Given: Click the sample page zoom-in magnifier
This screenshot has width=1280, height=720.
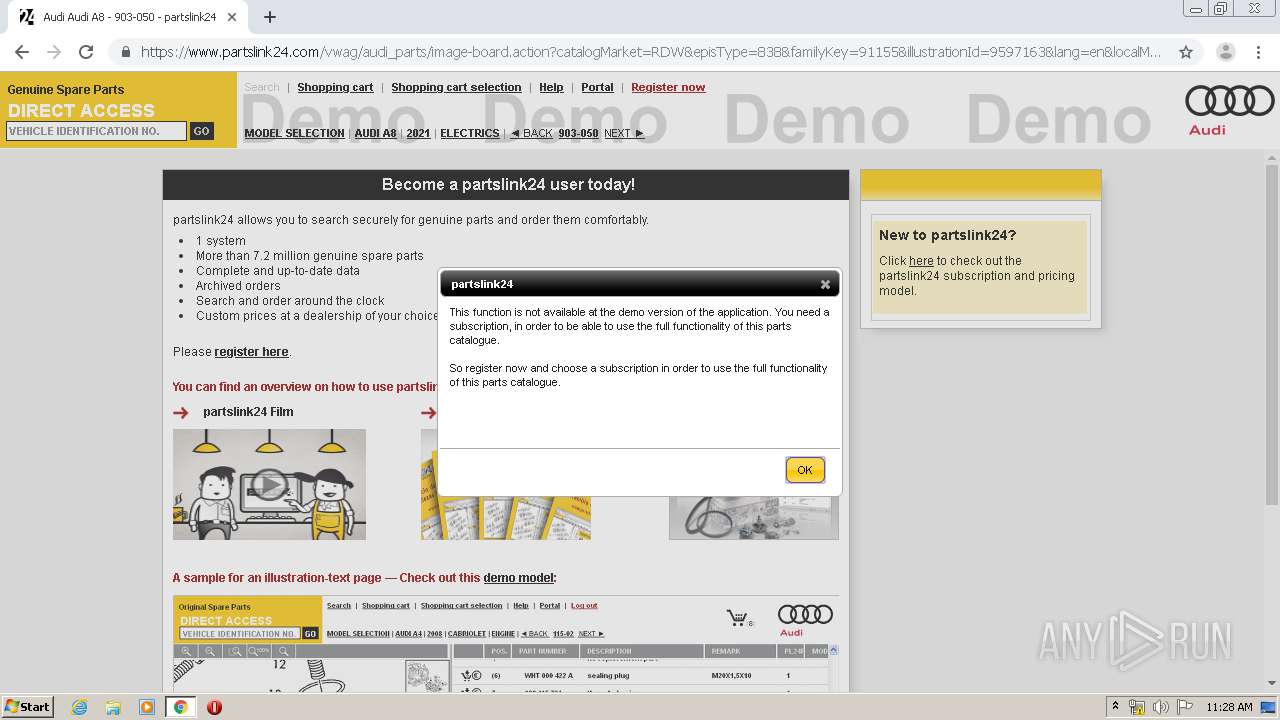Looking at the screenshot, I should 186,651.
